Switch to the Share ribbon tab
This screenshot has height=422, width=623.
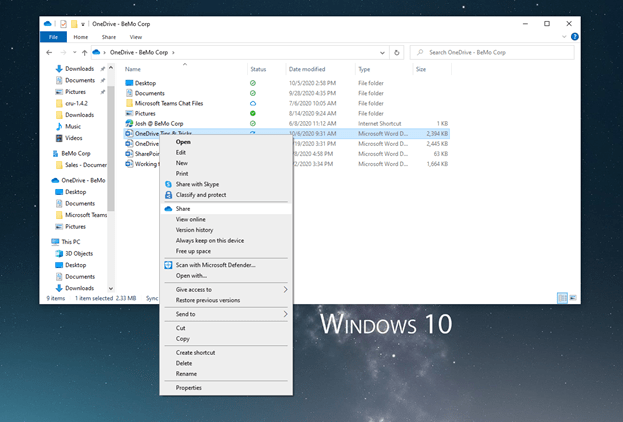tap(108, 37)
